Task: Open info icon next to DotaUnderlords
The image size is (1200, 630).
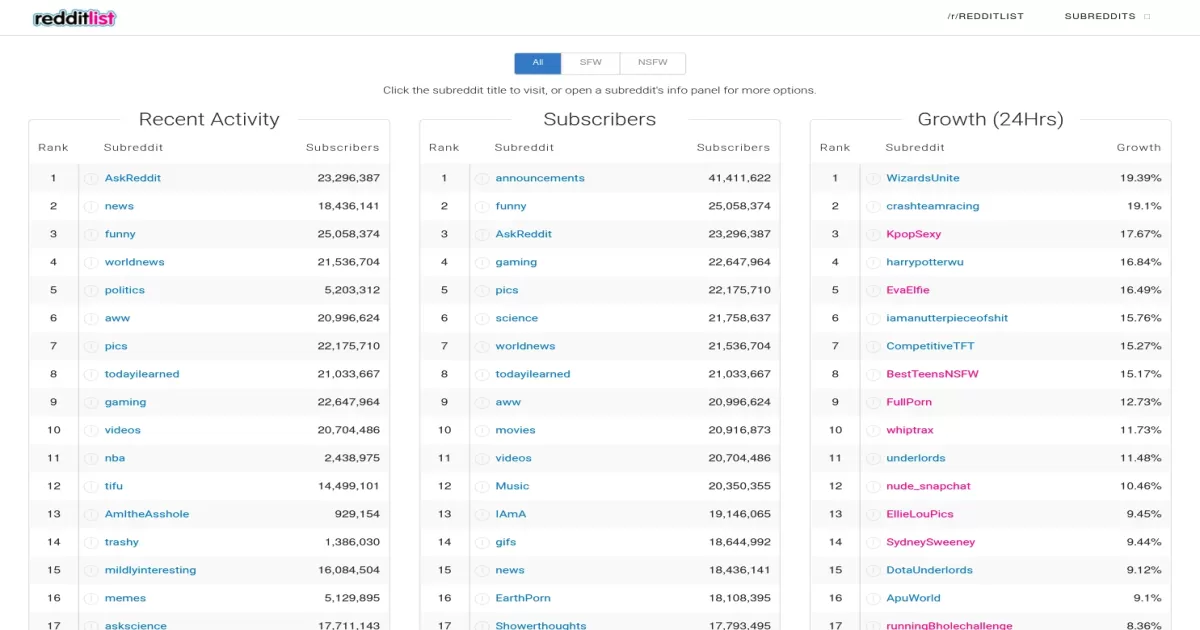Action: 872,570
